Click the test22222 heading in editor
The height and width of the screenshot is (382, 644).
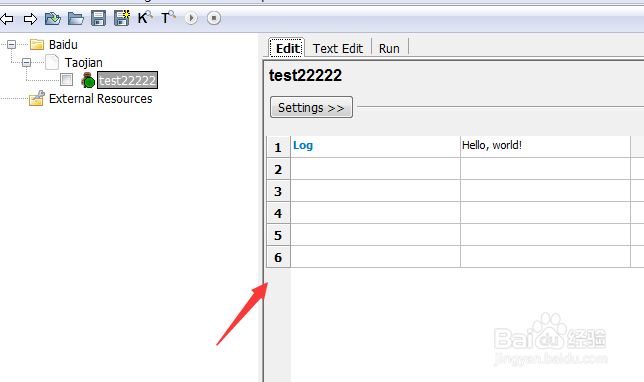[305, 75]
